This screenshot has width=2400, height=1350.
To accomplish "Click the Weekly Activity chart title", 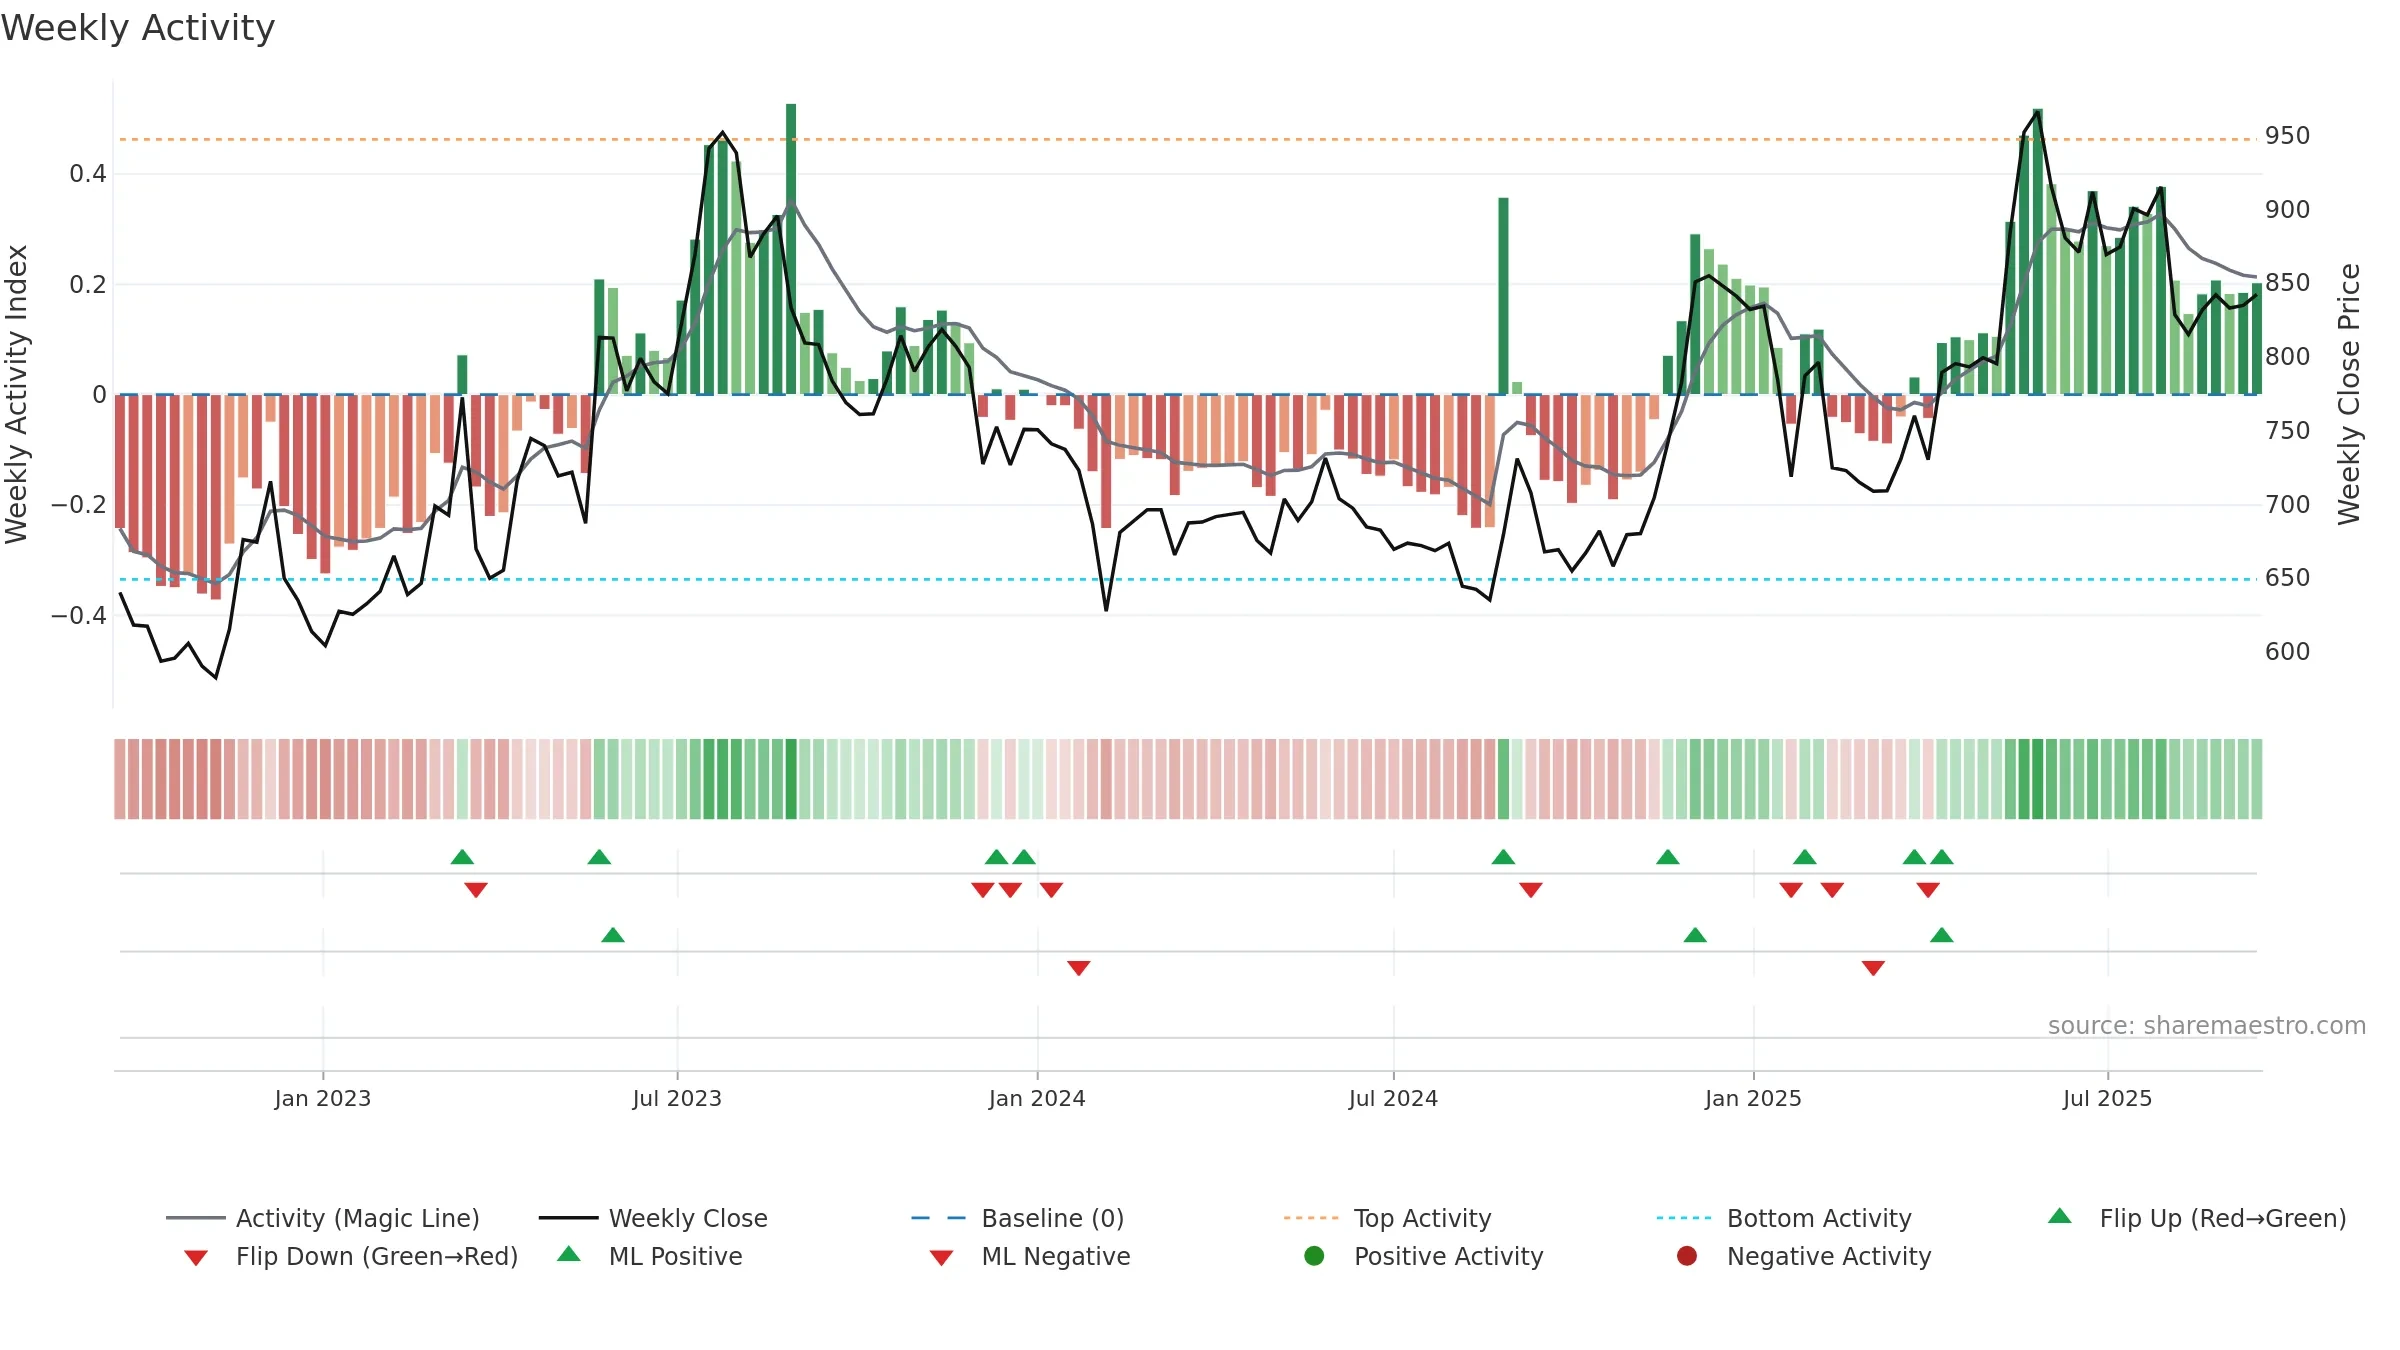I will coord(138,28).
